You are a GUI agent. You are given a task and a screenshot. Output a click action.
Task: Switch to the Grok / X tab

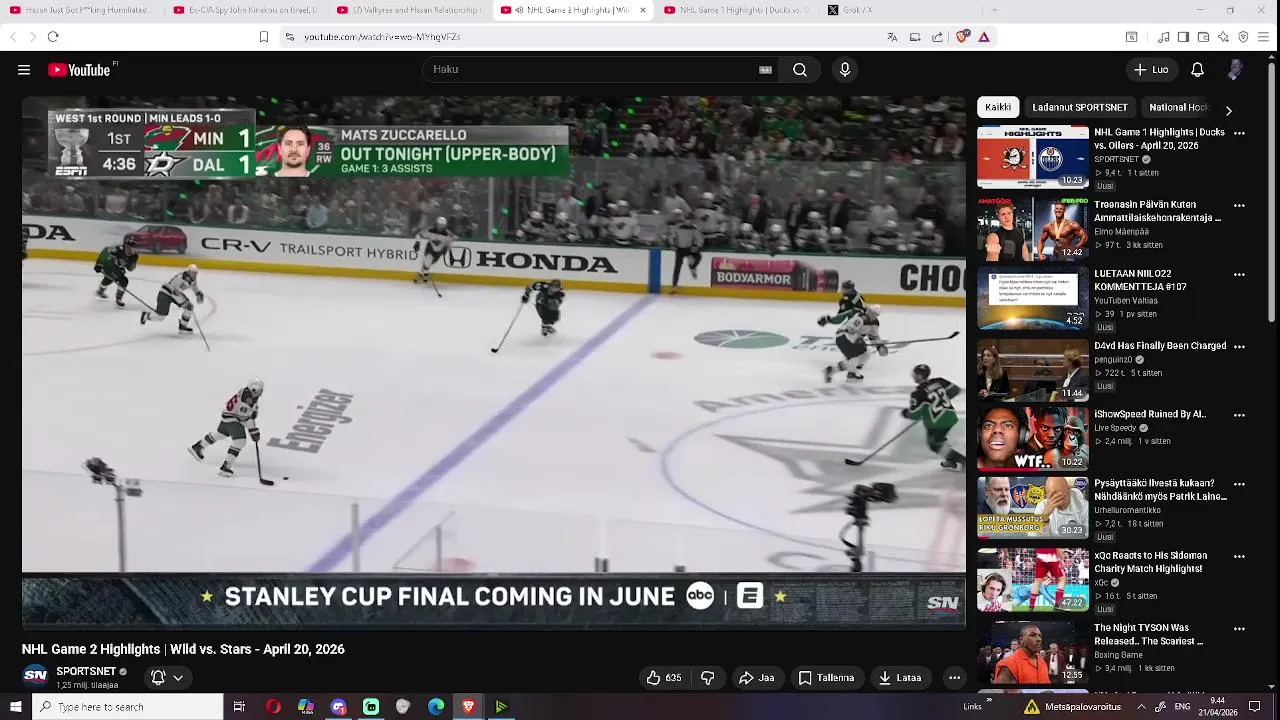tap(898, 10)
